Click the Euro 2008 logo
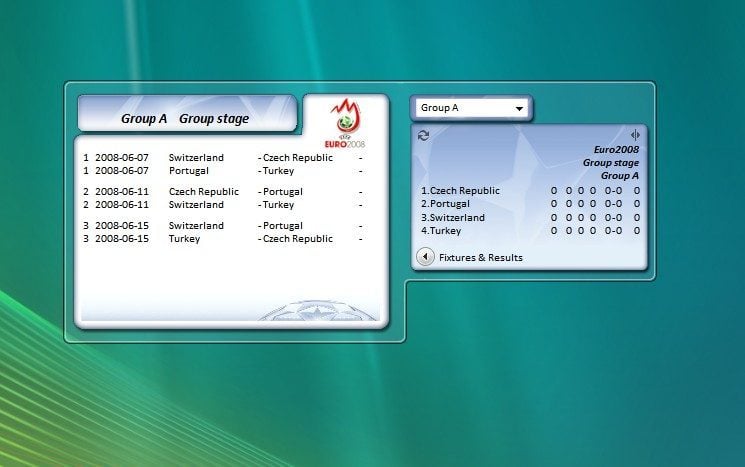This screenshot has width=745, height=467. pyautogui.click(x=346, y=122)
